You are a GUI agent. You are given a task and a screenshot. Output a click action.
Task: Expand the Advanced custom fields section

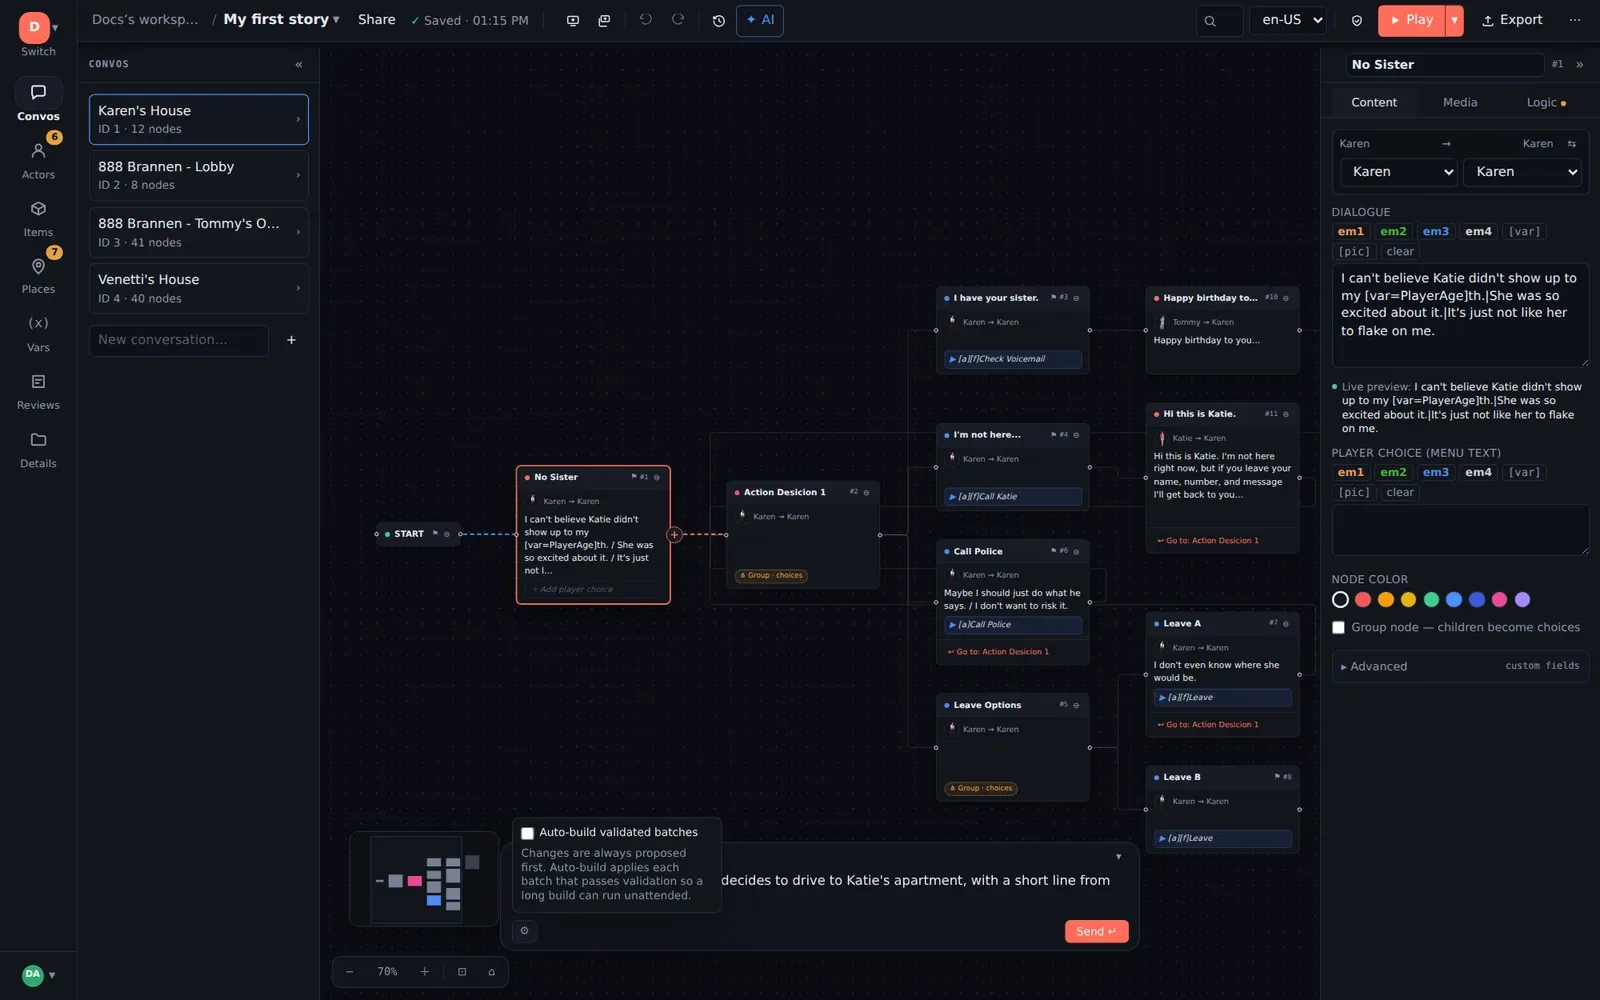tap(1460, 666)
